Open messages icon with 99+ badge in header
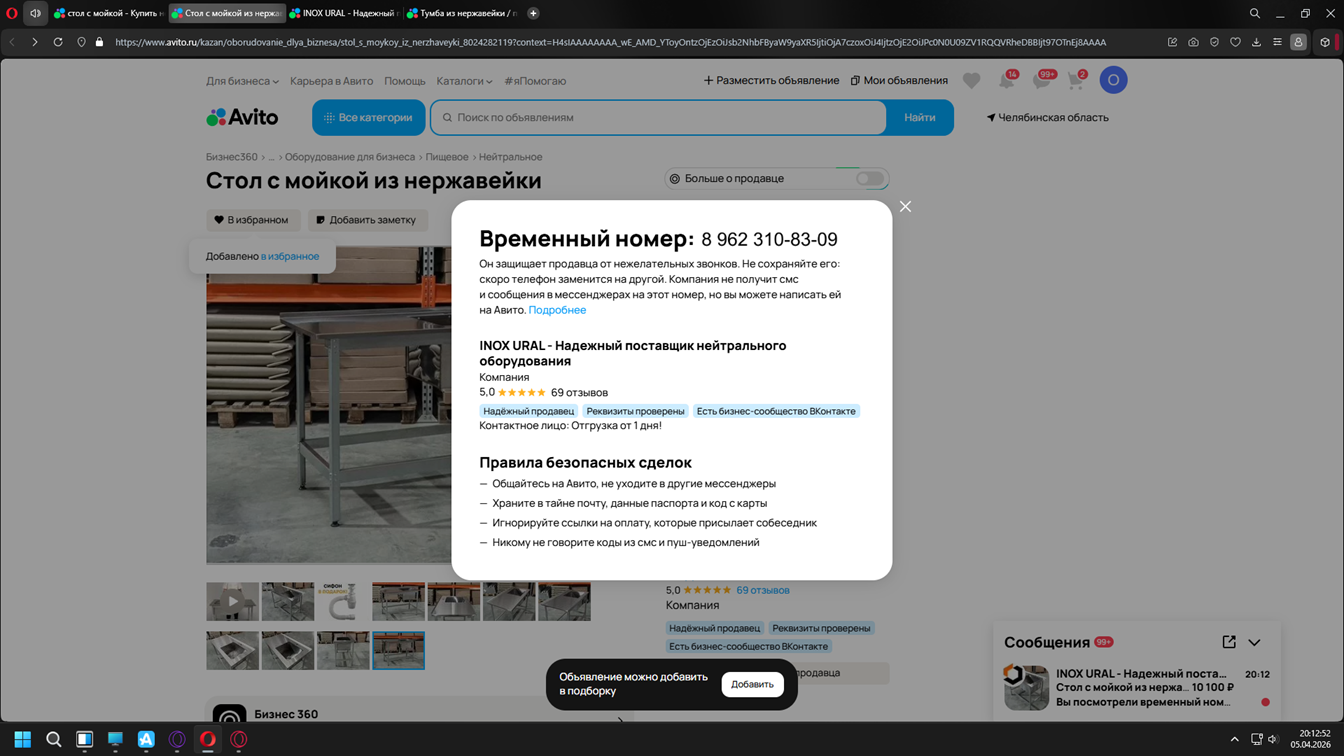Viewport: 1344px width, 756px height. (1042, 81)
